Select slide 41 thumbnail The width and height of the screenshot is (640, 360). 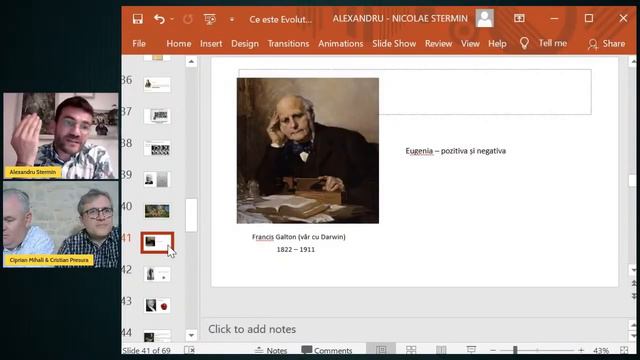tap(157, 242)
